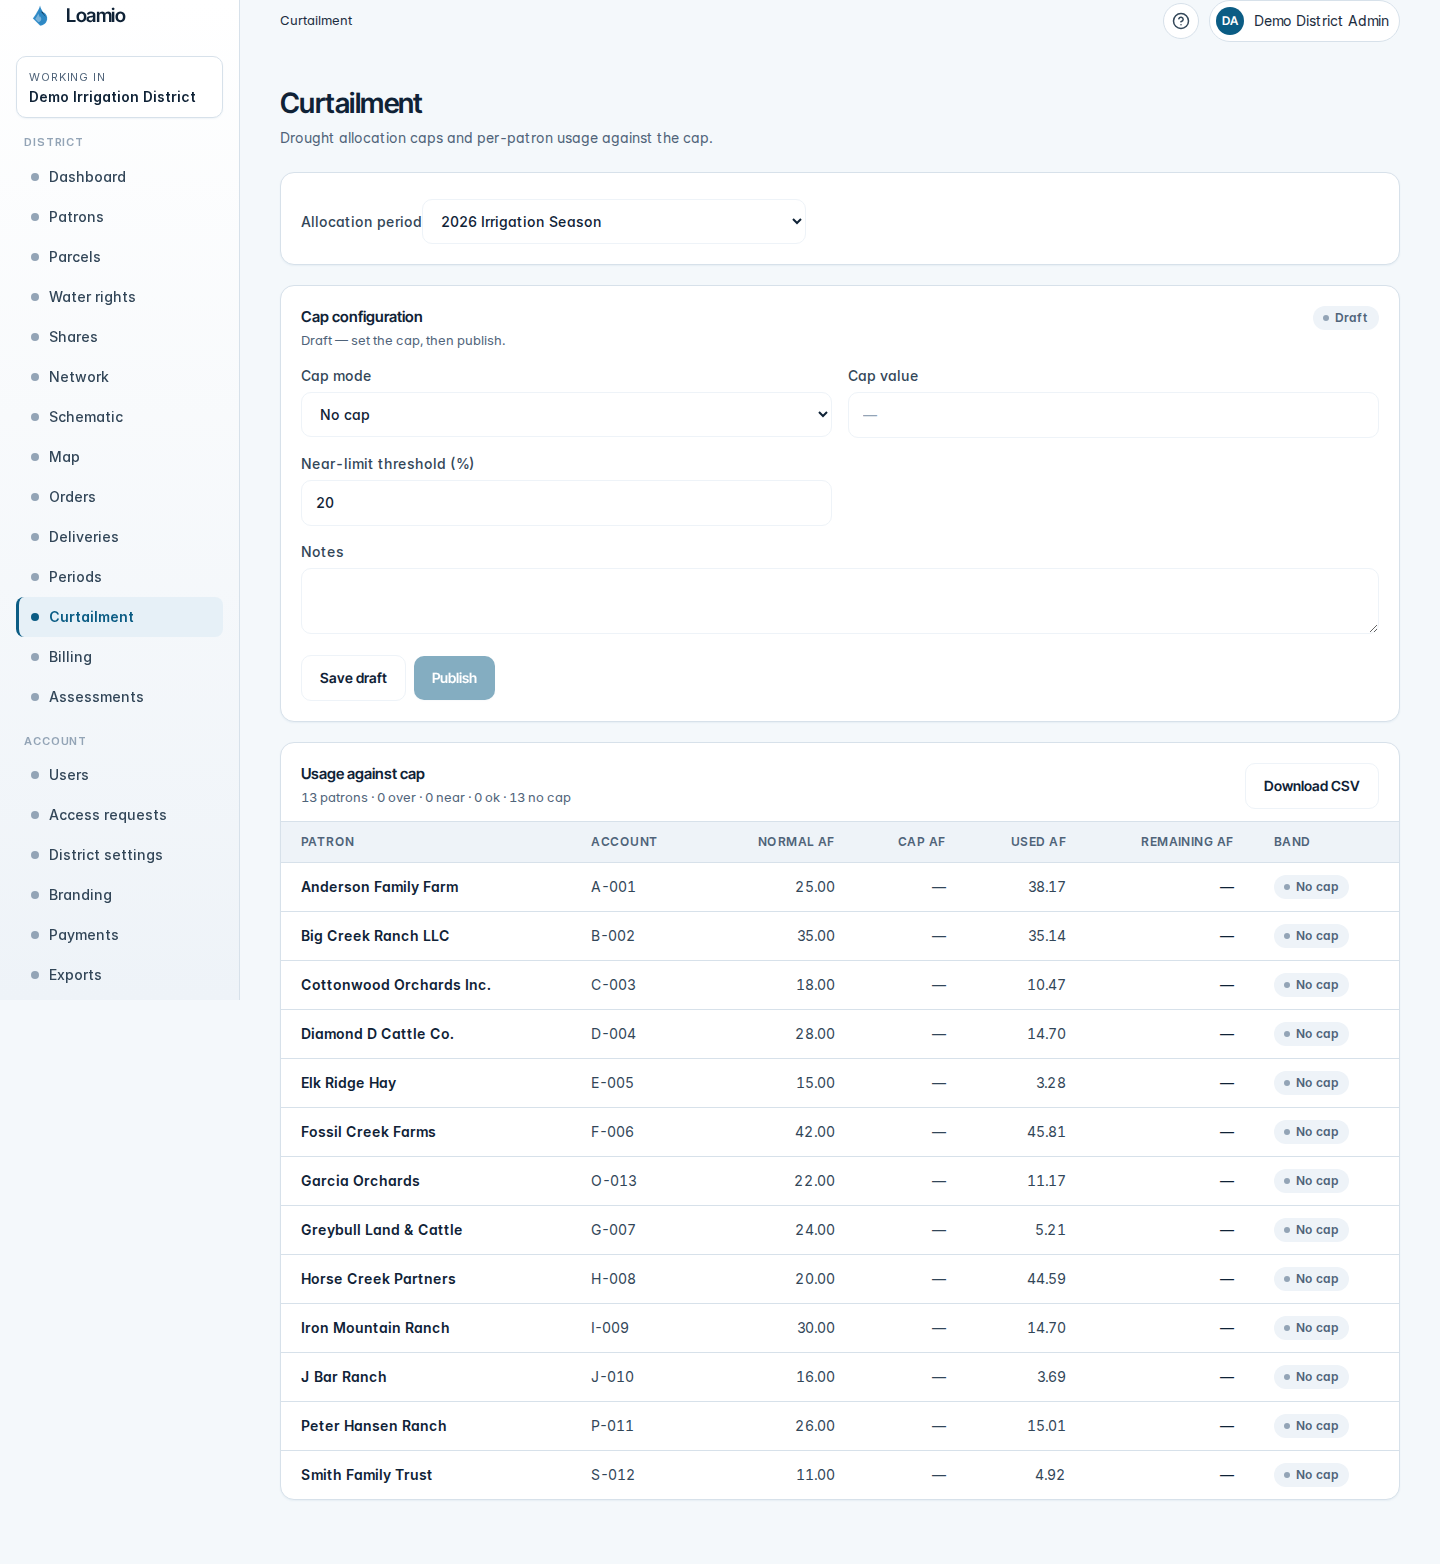1440x1564 pixels.
Task: Click the Publish button
Action: (454, 678)
